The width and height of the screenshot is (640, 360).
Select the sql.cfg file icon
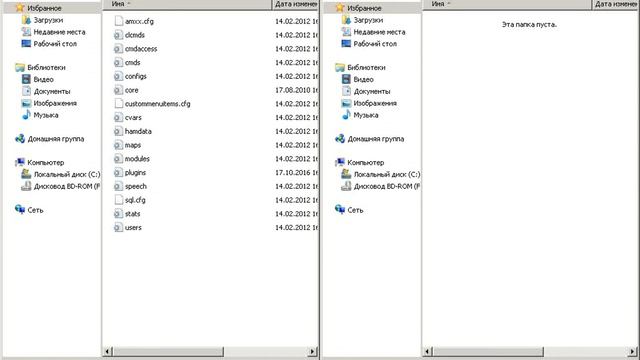tap(118, 200)
